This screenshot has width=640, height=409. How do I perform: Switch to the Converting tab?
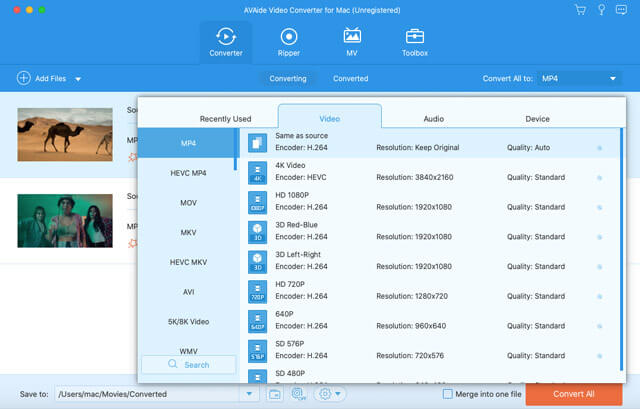click(x=288, y=78)
